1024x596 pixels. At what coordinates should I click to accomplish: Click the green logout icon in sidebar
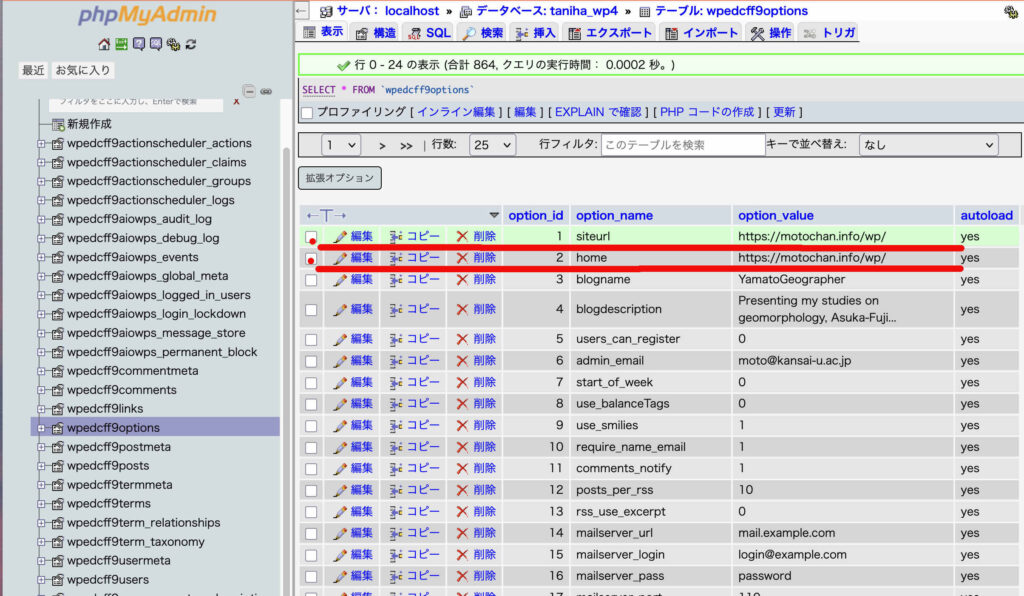(121, 44)
